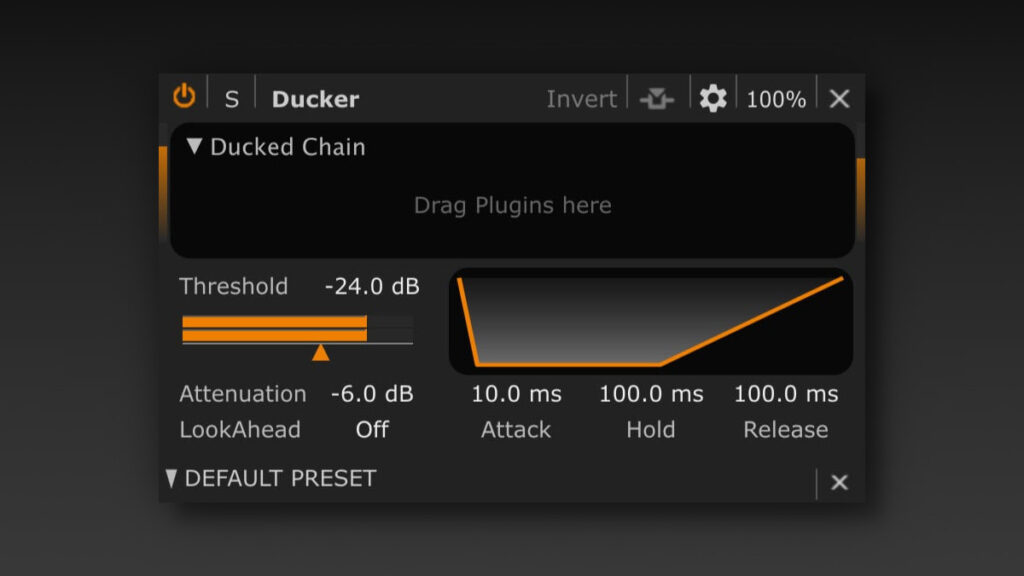
Task: Click the Attack value of 10.0 ms
Action: pos(515,394)
